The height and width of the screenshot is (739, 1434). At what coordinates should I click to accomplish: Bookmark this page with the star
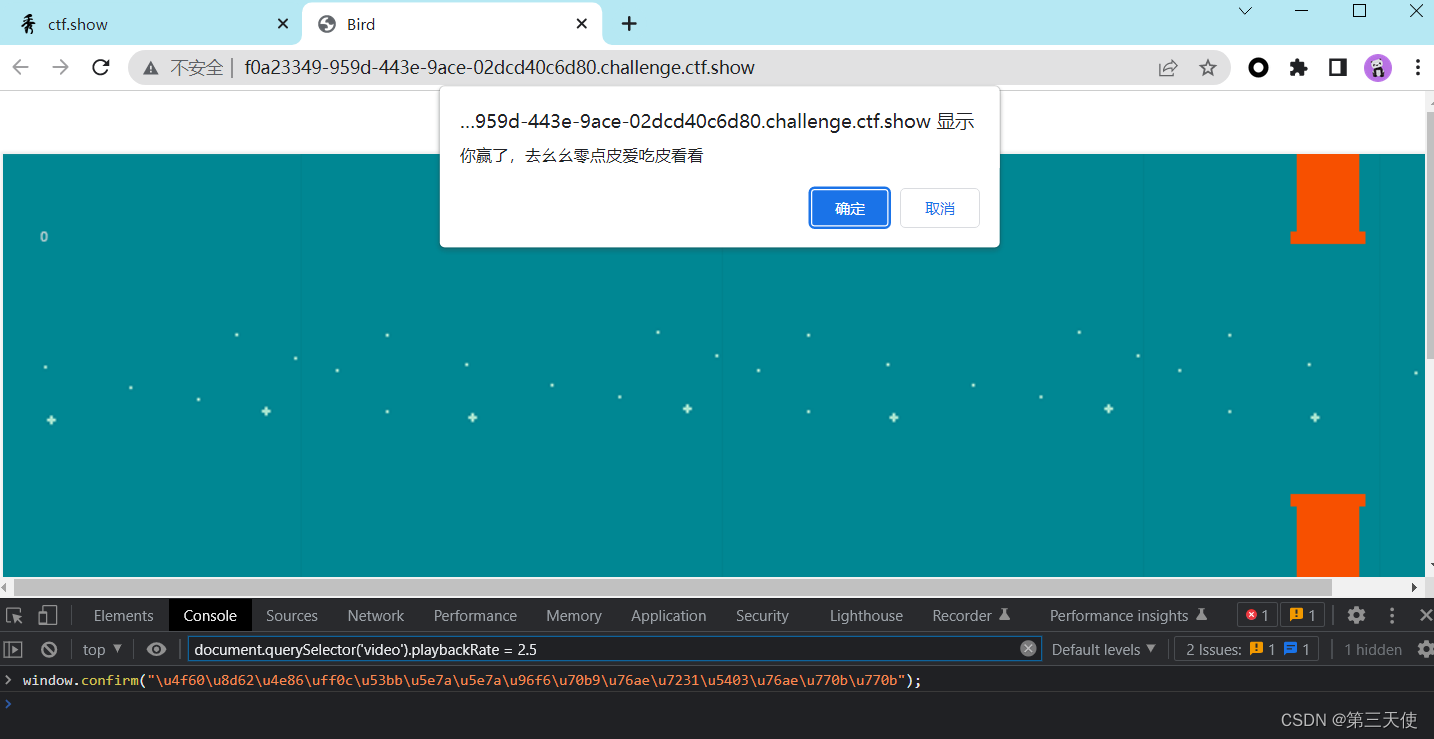click(1208, 68)
